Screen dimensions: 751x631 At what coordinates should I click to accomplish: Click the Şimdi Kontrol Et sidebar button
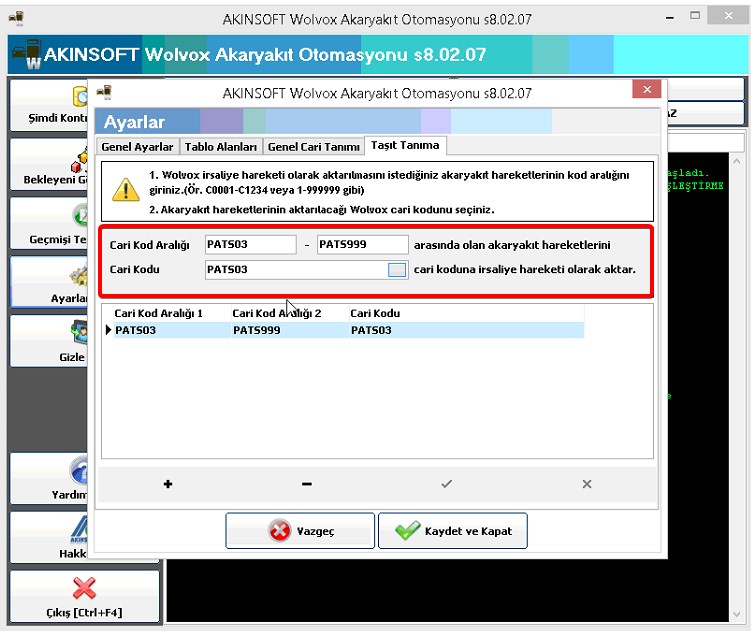pos(48,105)
